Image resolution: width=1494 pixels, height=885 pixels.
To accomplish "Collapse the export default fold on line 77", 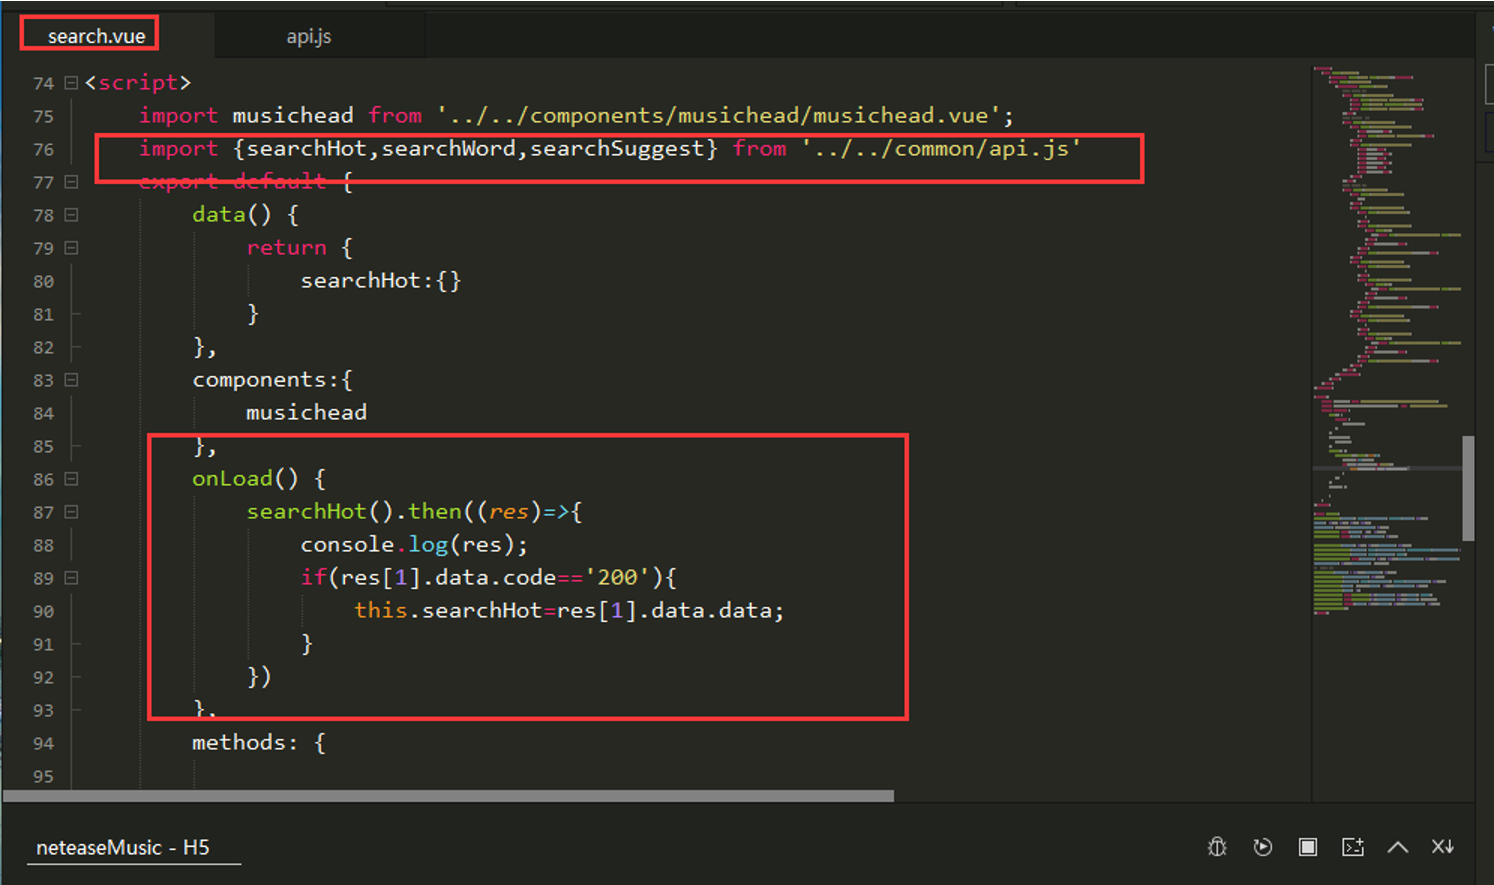I will (71, 182).
